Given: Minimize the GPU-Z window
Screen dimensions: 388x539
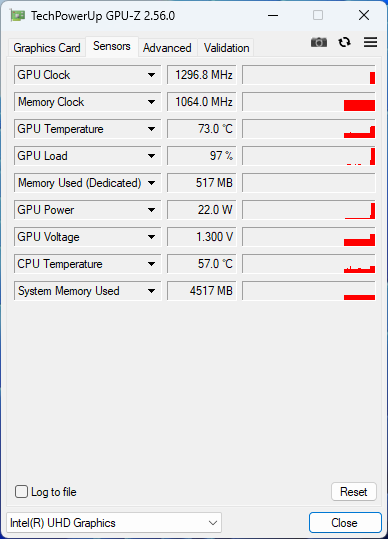Looking at the screenshot, I should 273,15.
